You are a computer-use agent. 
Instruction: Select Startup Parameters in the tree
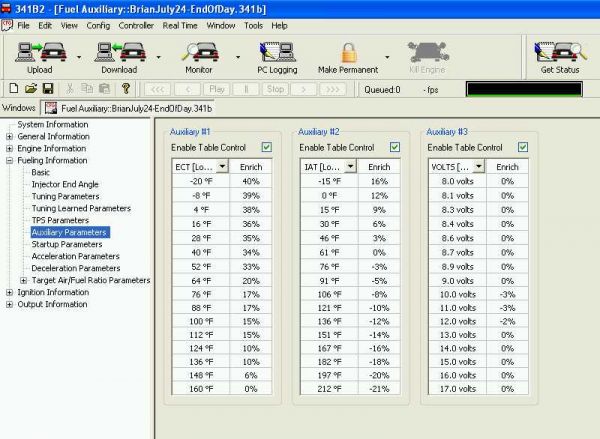pos(66,244)
